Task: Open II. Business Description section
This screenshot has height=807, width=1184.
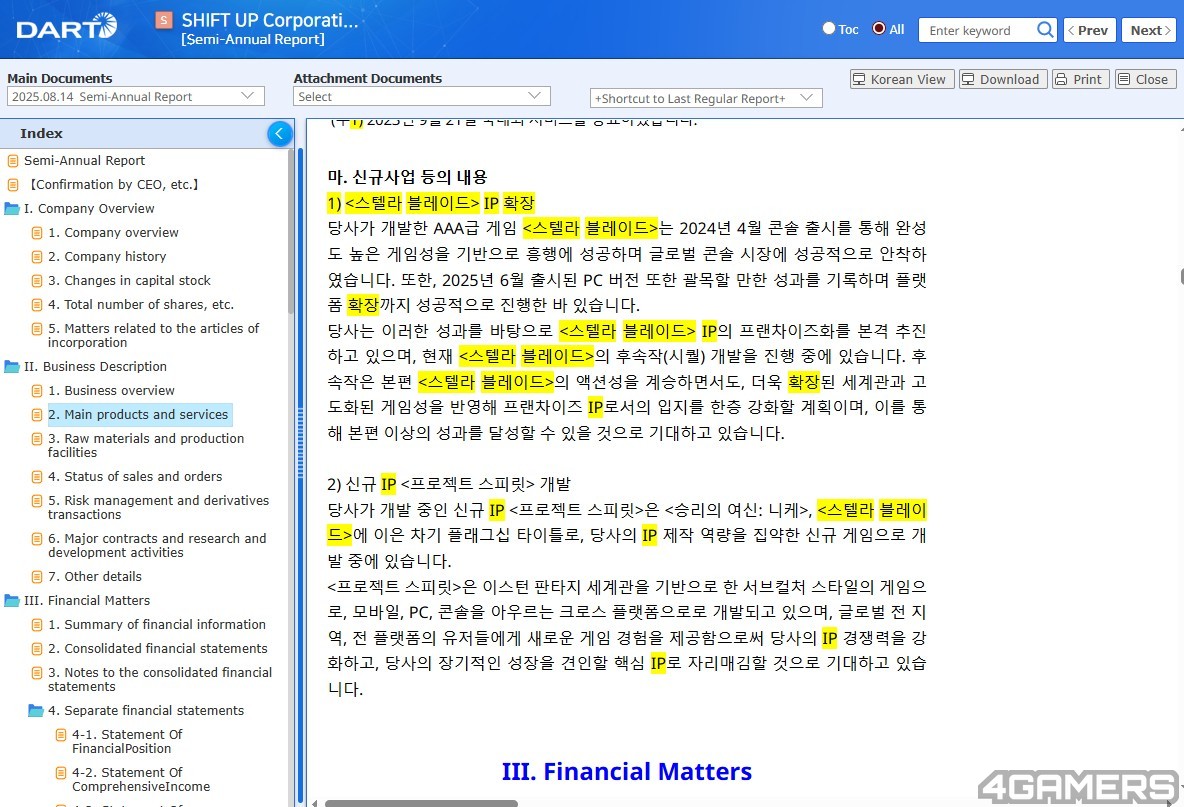Action: click(x=95, y=367)
